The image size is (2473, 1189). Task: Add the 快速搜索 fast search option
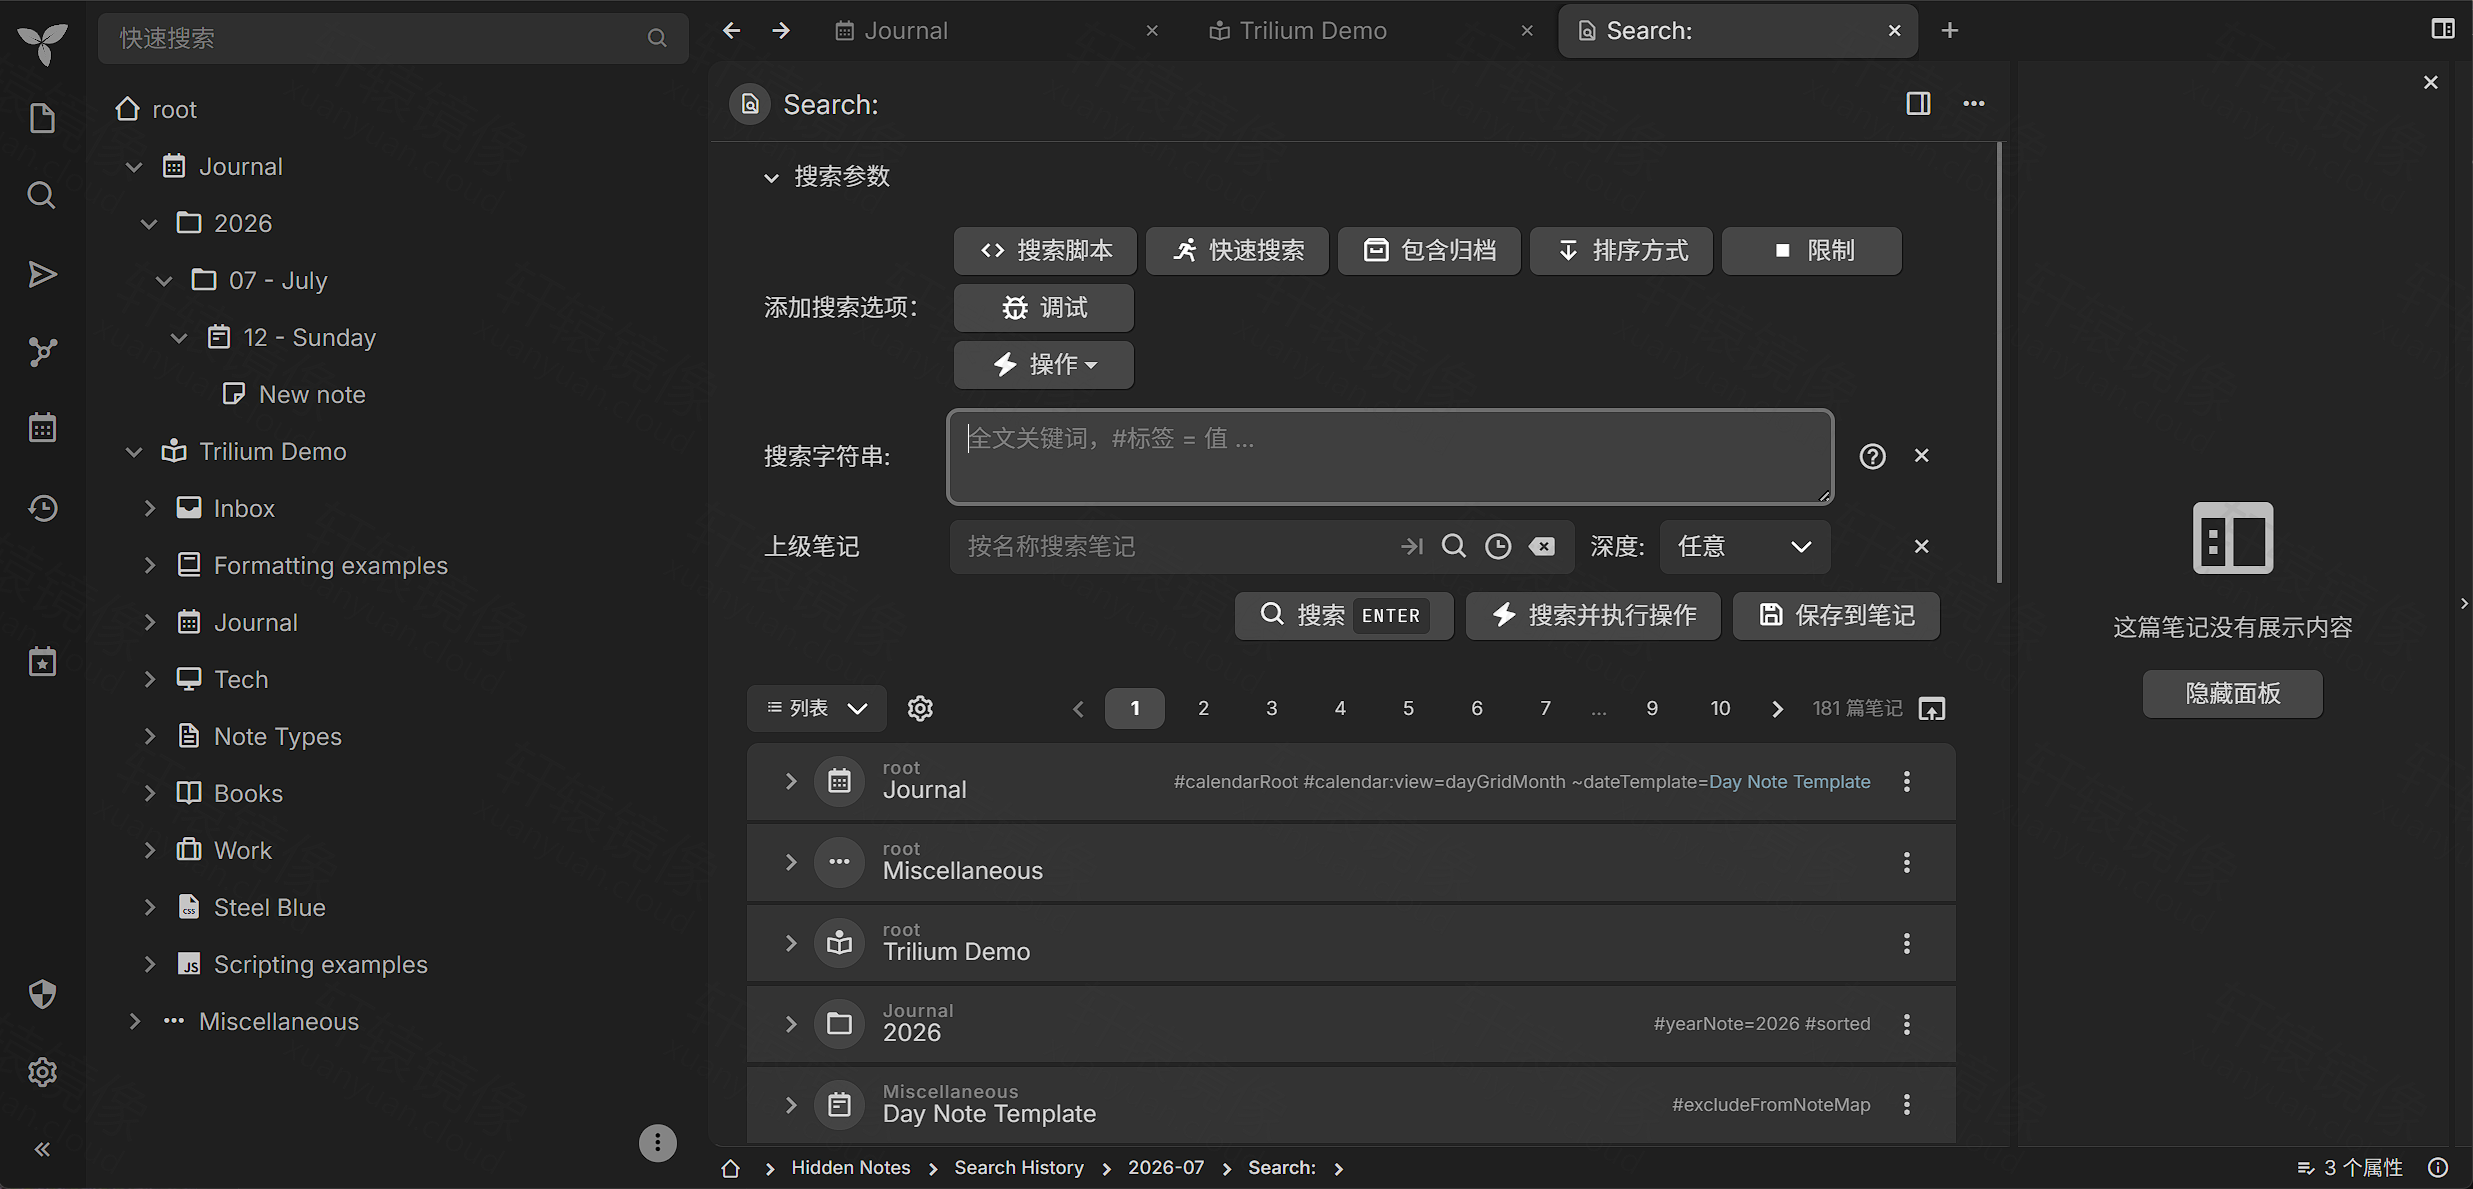(x=1237, y=250)
